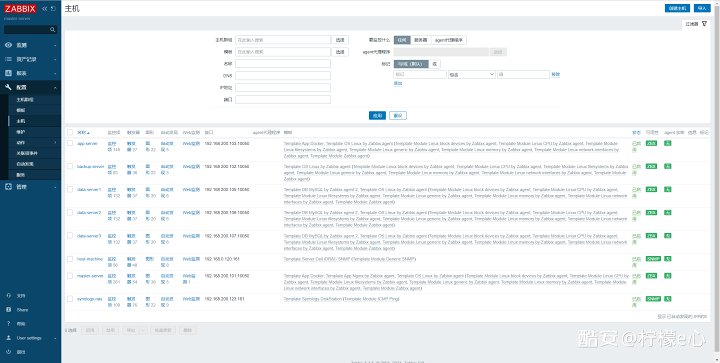Click the Support headset icon in the sidebar

point(9,296)
